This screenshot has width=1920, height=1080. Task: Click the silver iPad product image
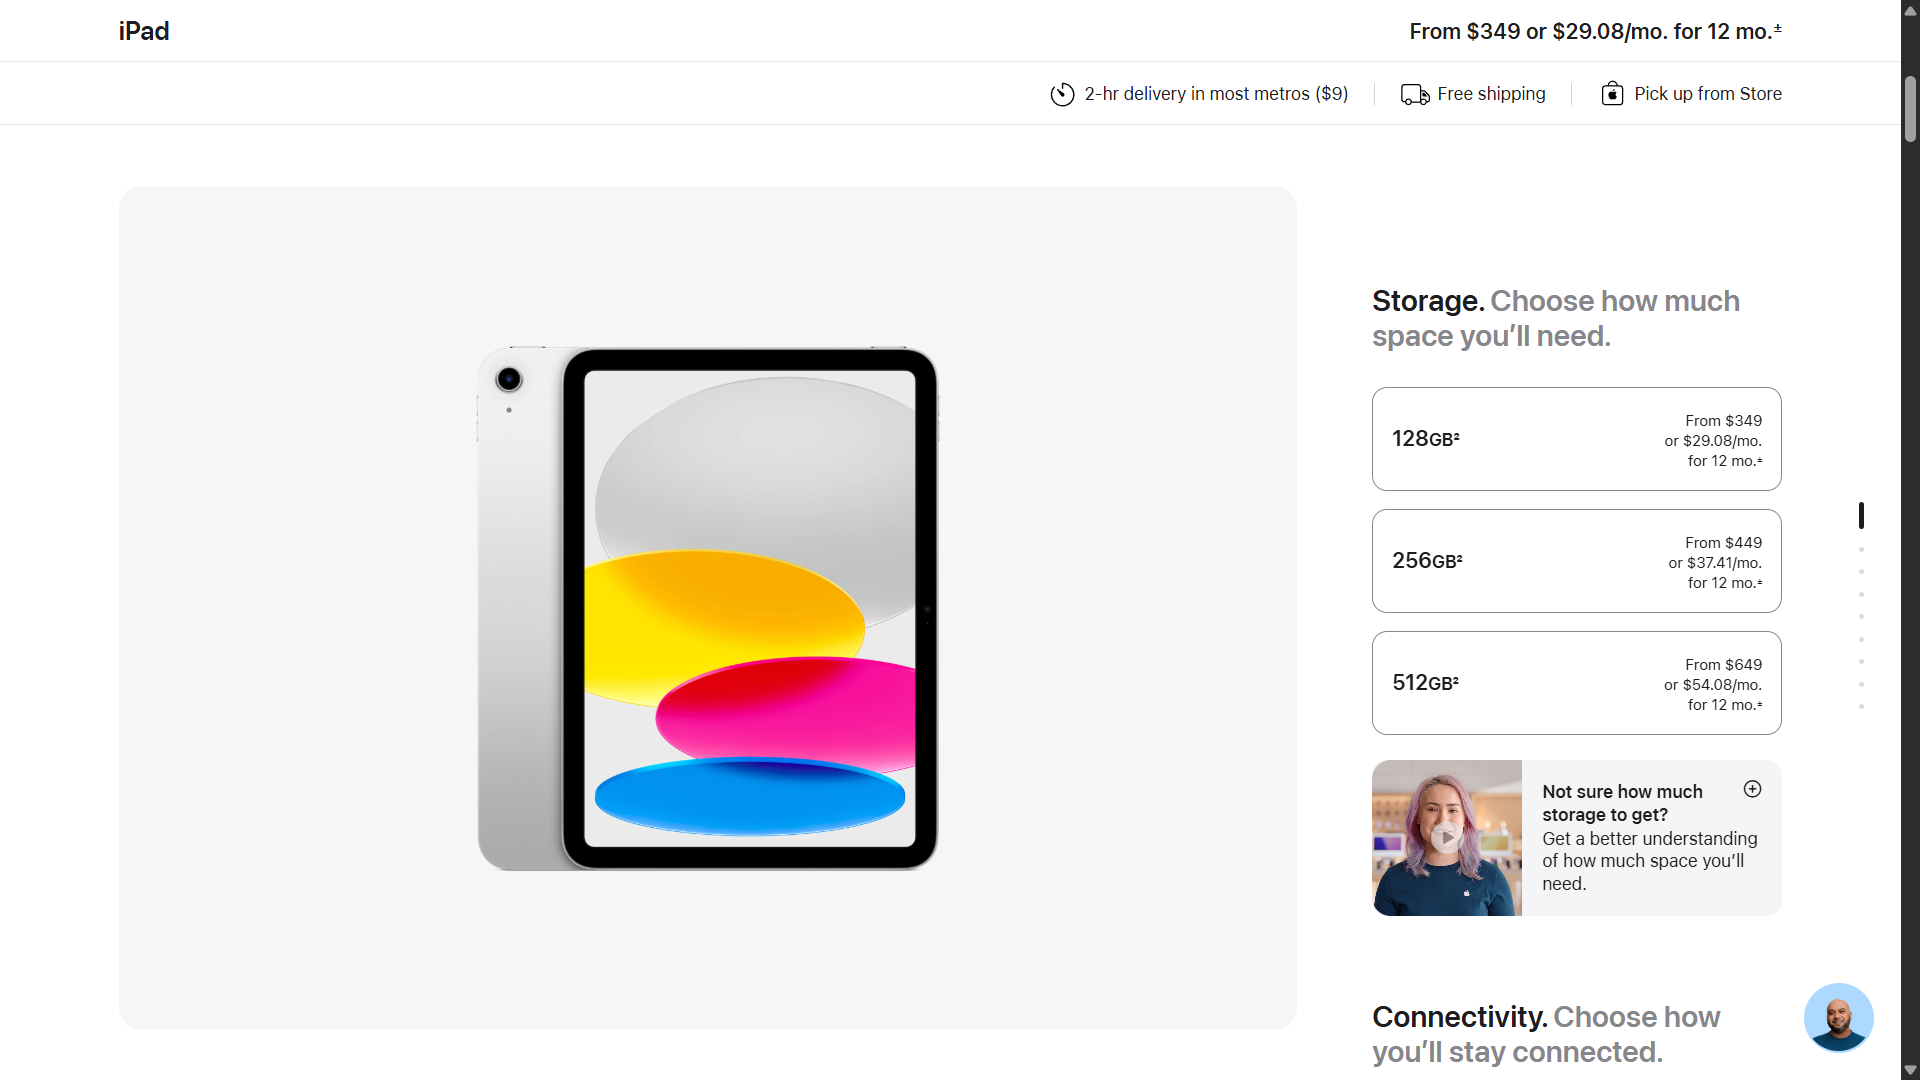708,608
